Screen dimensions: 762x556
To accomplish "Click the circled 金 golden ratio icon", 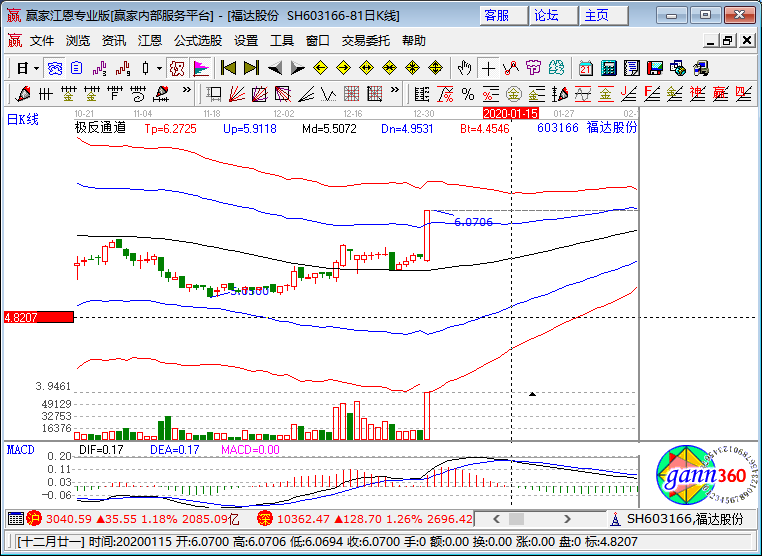I will (514, 94).
